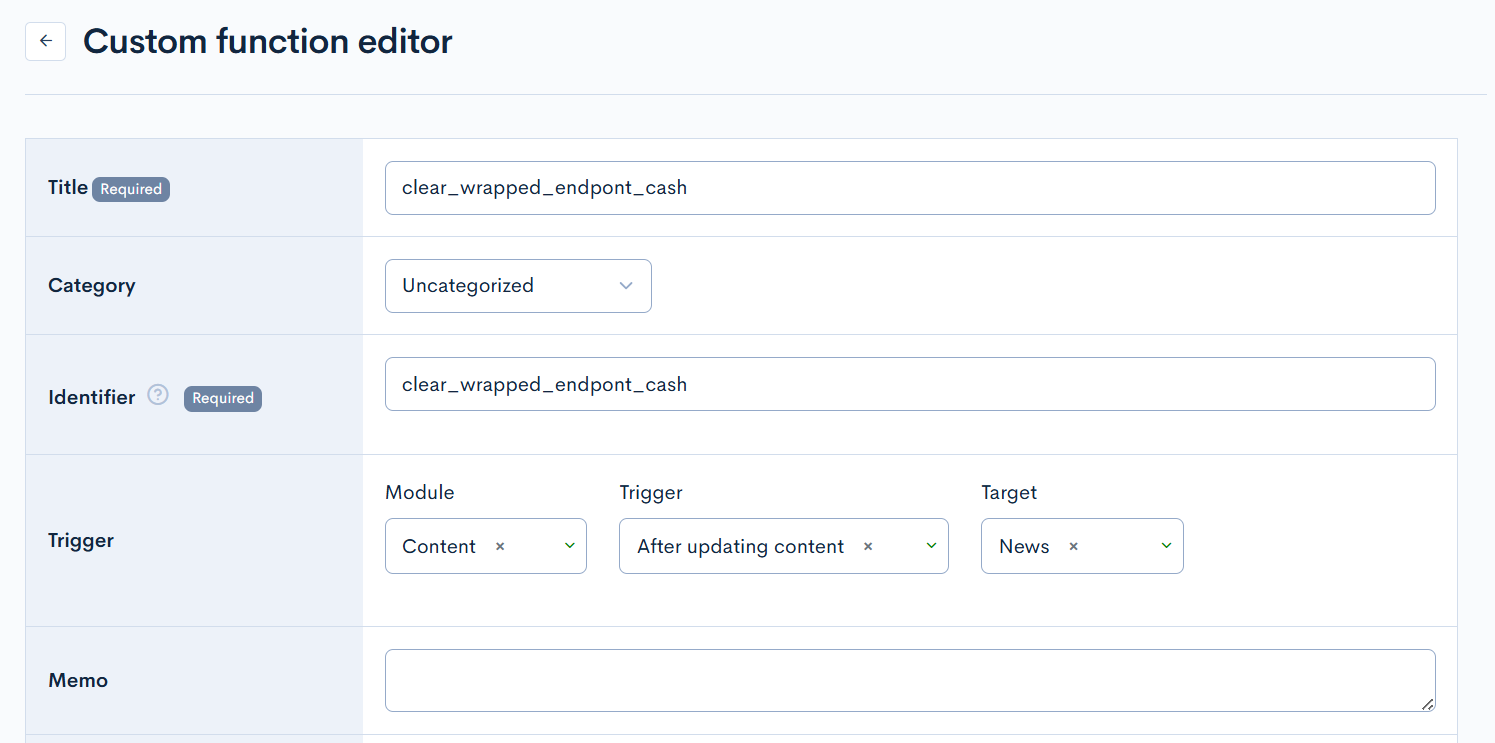Clear the Content module selection
This screenshot has width=1495, height=743.
click(x=500, y=546)
